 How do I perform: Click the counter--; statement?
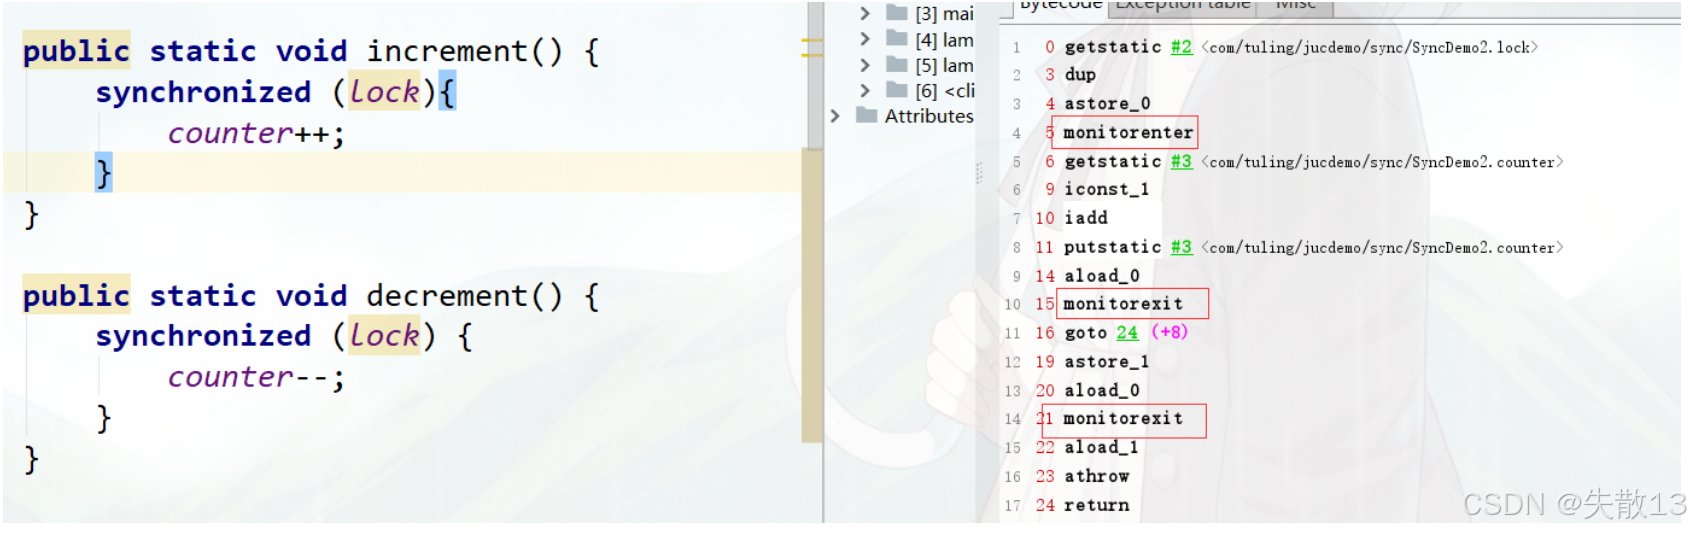point(256,377)
